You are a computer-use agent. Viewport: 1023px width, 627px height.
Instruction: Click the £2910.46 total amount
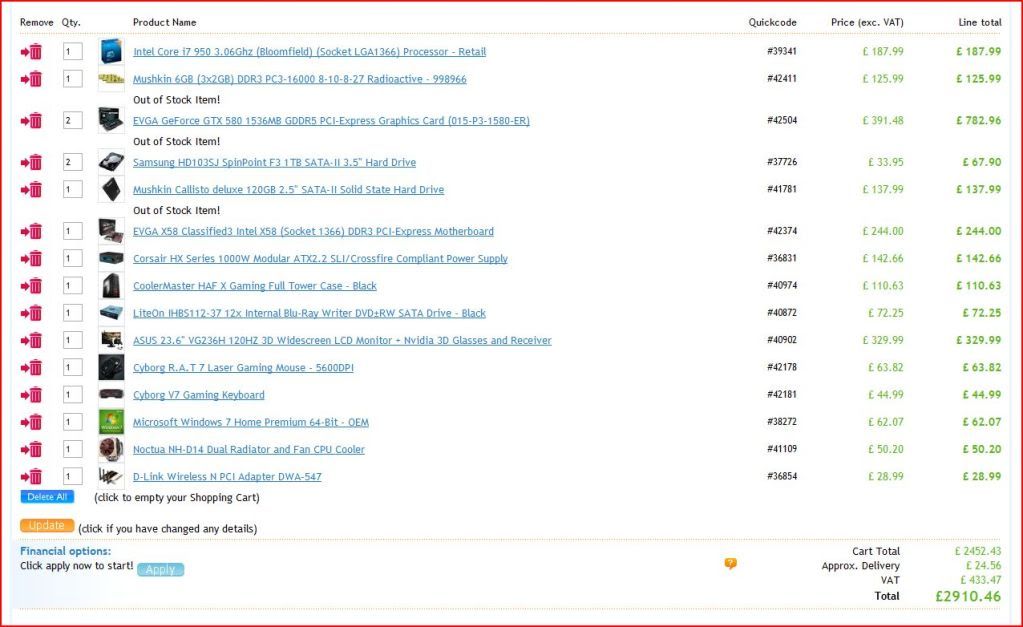(x=968, y=596)
